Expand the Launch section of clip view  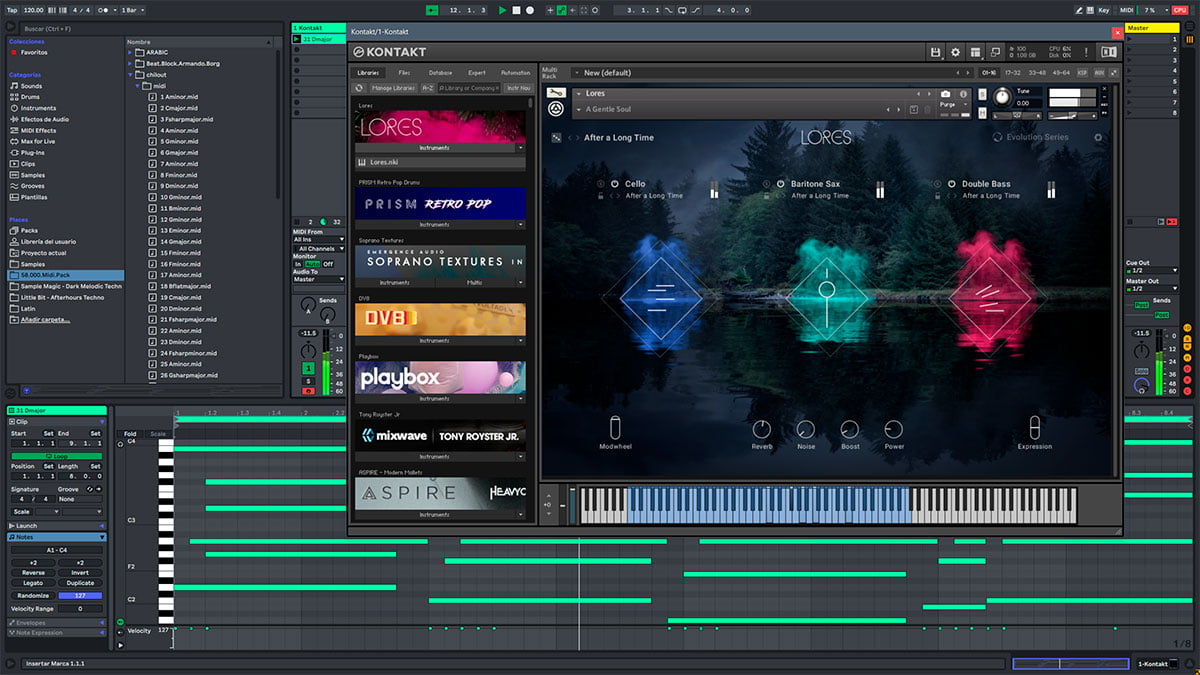101,525
